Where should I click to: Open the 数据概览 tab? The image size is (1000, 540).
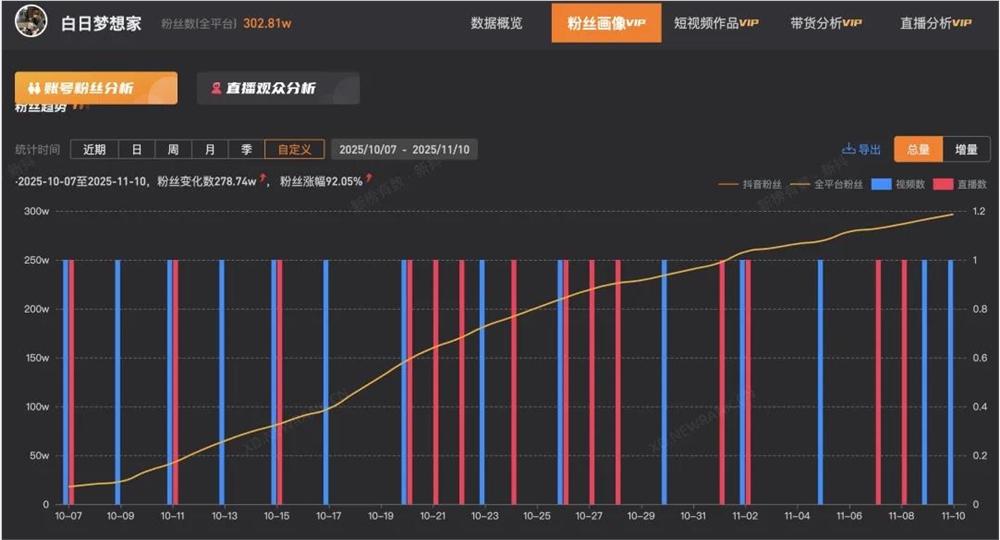pos(496,23)
